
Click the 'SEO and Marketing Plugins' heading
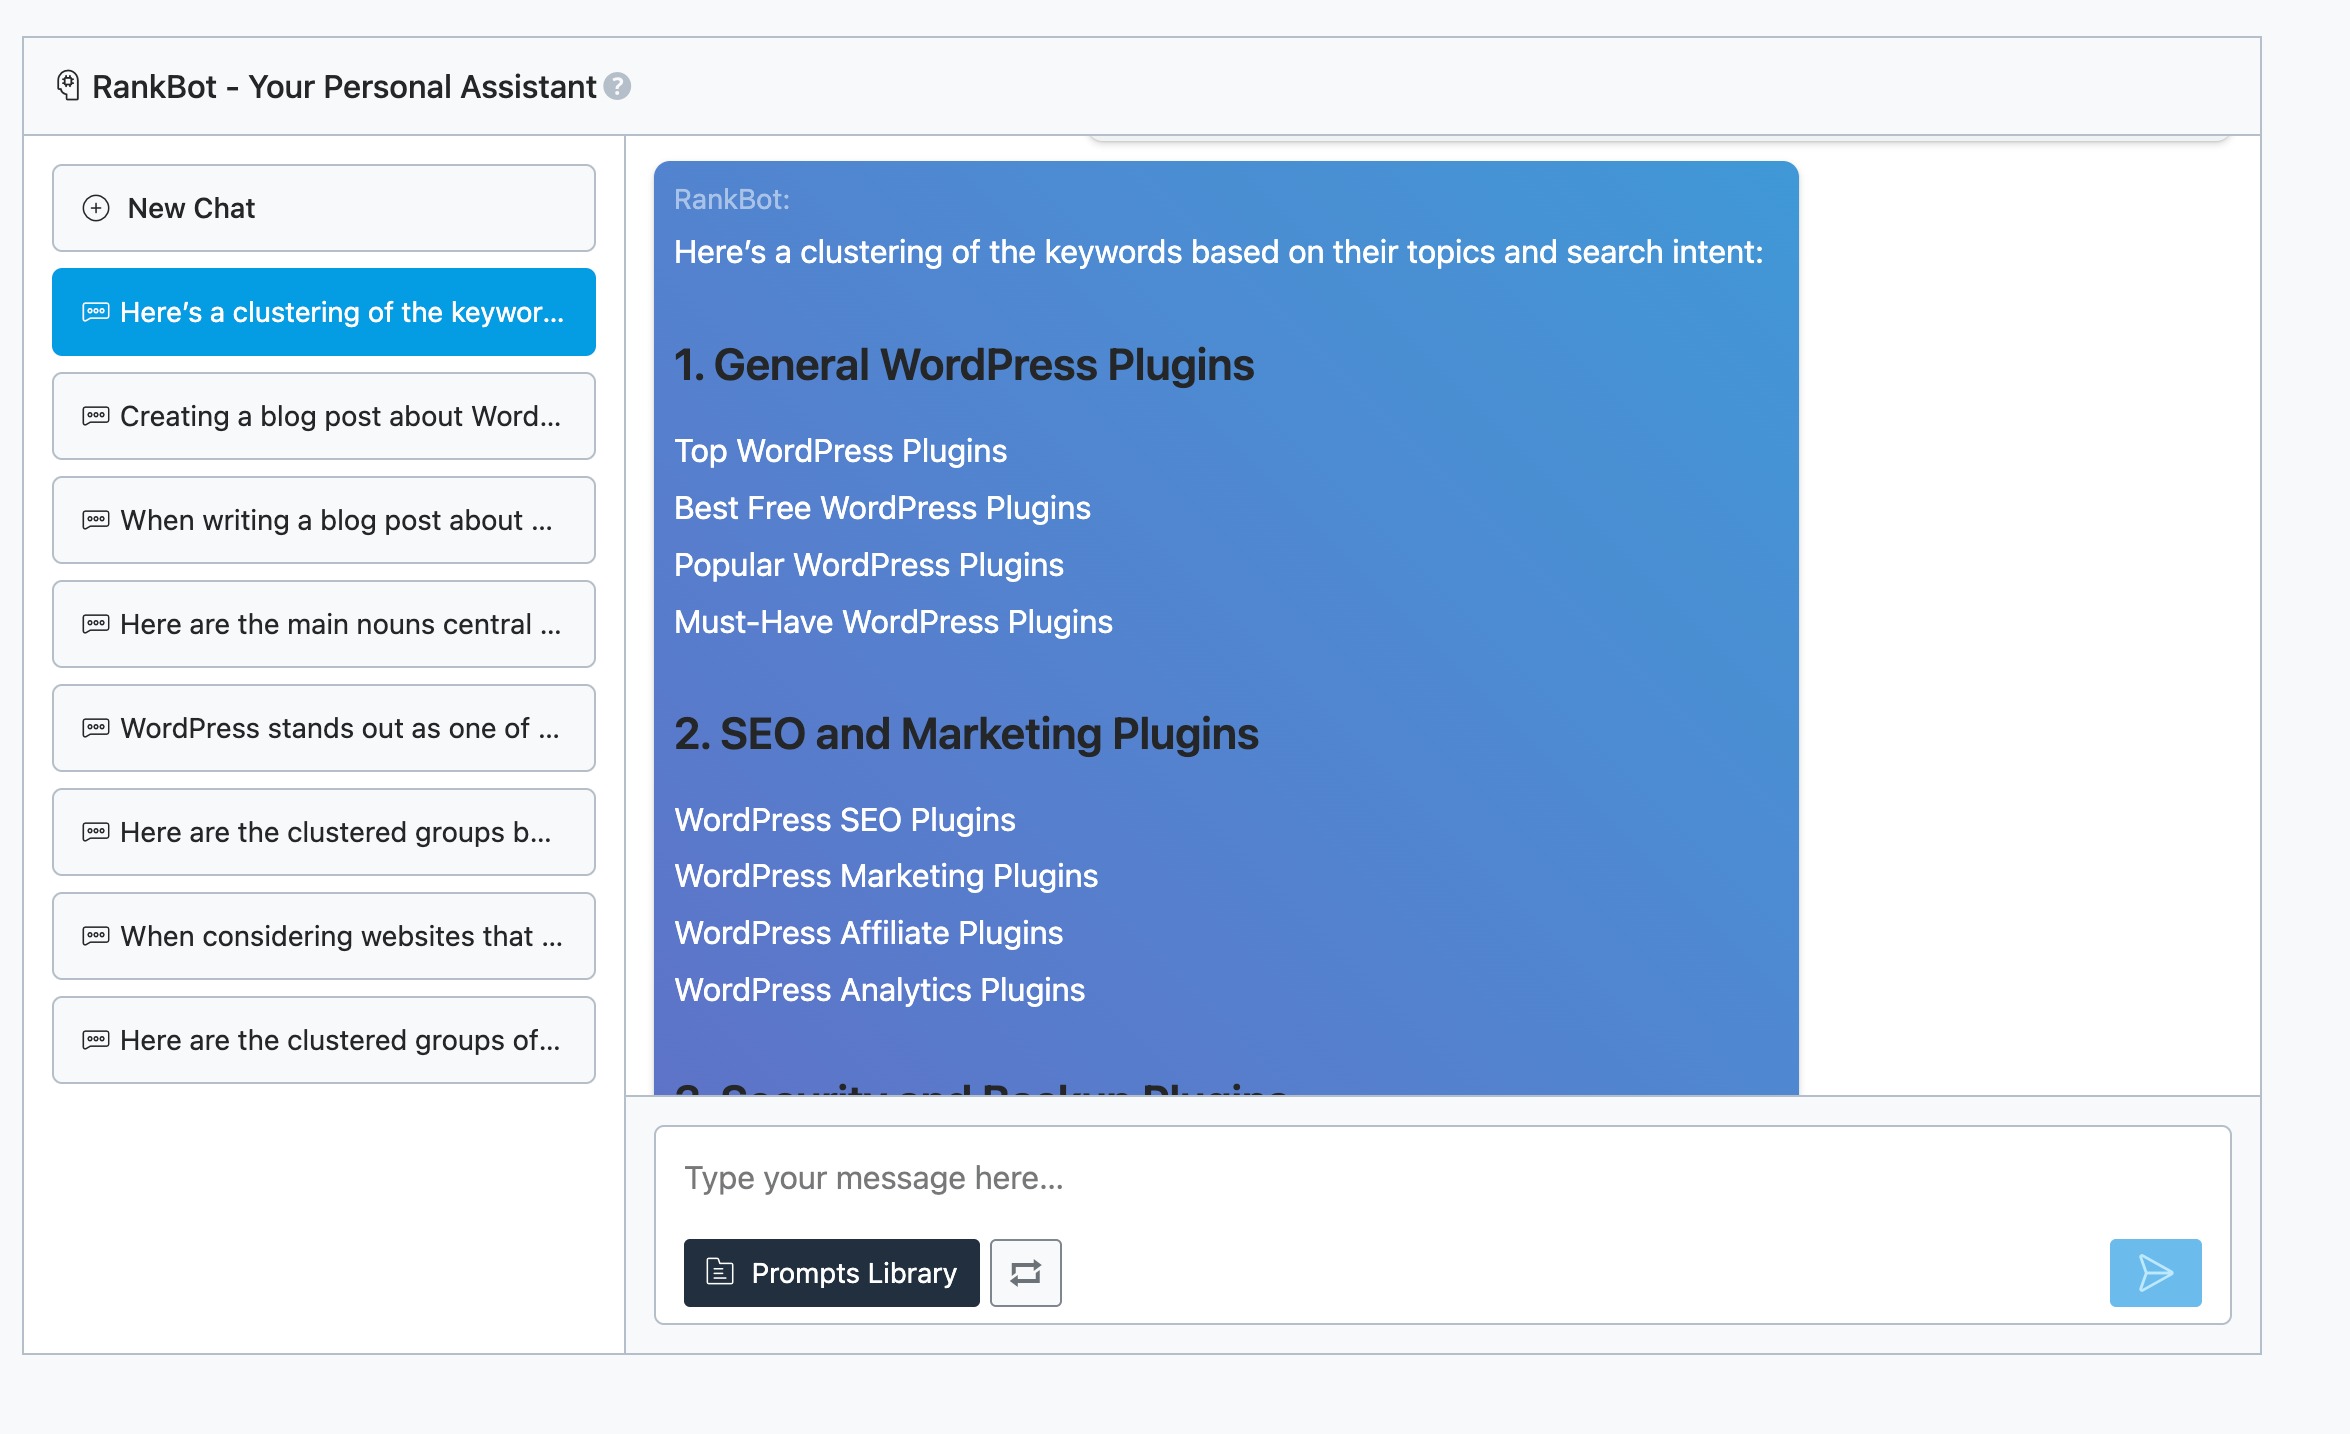965,734
